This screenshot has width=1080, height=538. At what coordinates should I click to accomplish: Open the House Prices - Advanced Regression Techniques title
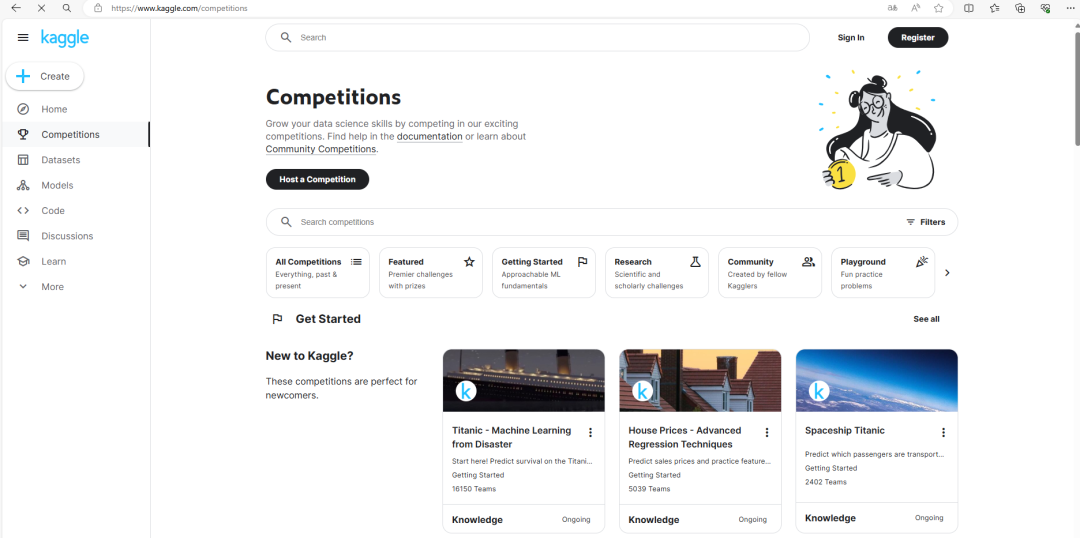point(685,437)
